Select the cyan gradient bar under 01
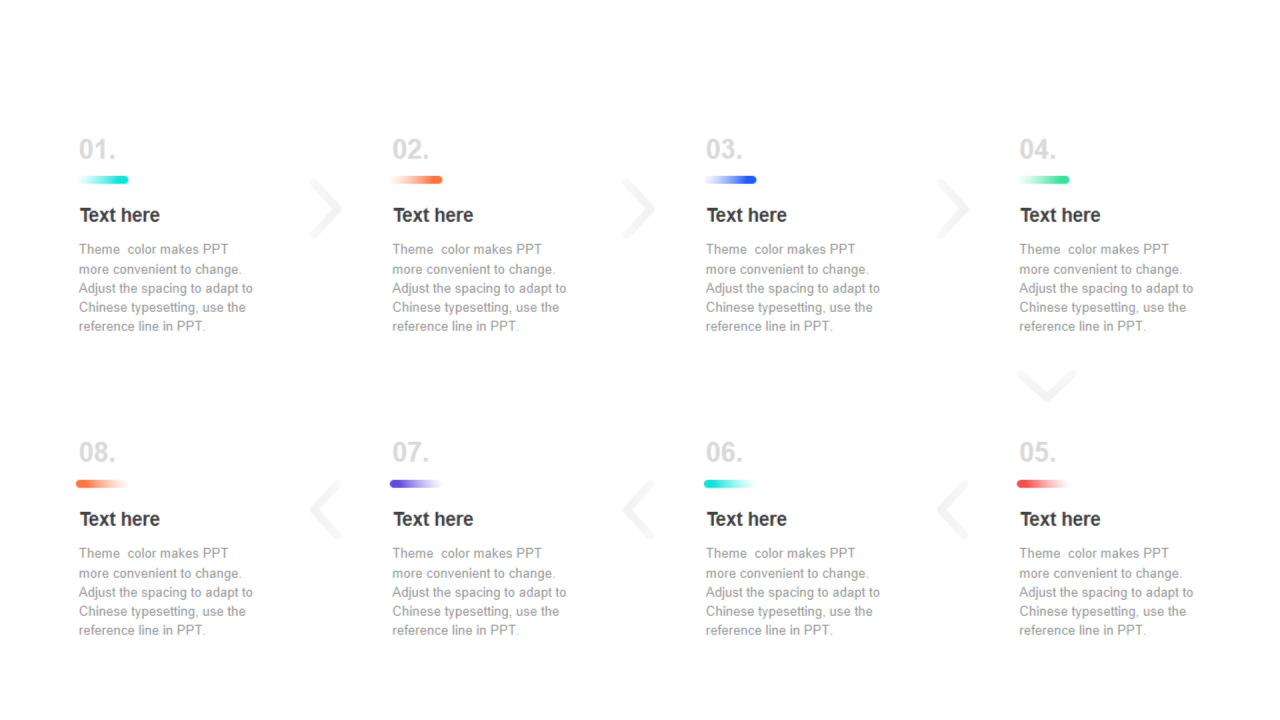The height and width of the screenshot is (720, 1280). pos(103,180)
